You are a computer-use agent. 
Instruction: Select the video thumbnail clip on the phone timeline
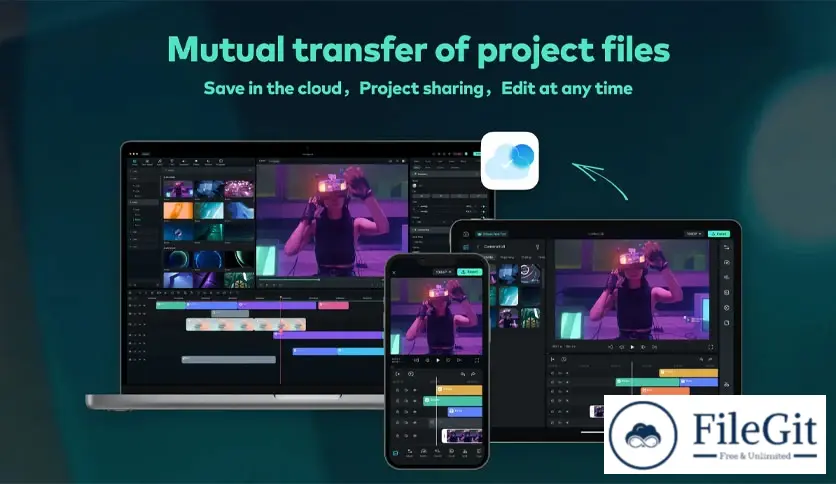[x=462, y=436]
